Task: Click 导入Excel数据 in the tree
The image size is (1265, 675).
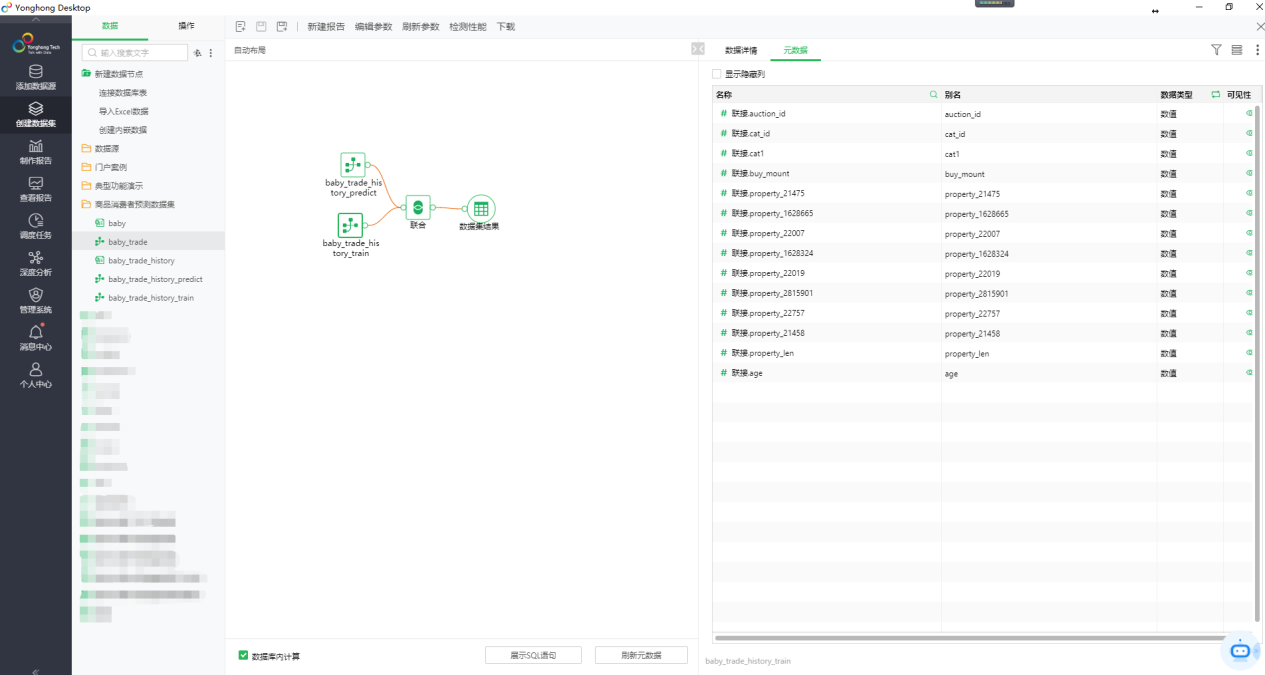Action: pyautogui.click(x=124, y=111)
